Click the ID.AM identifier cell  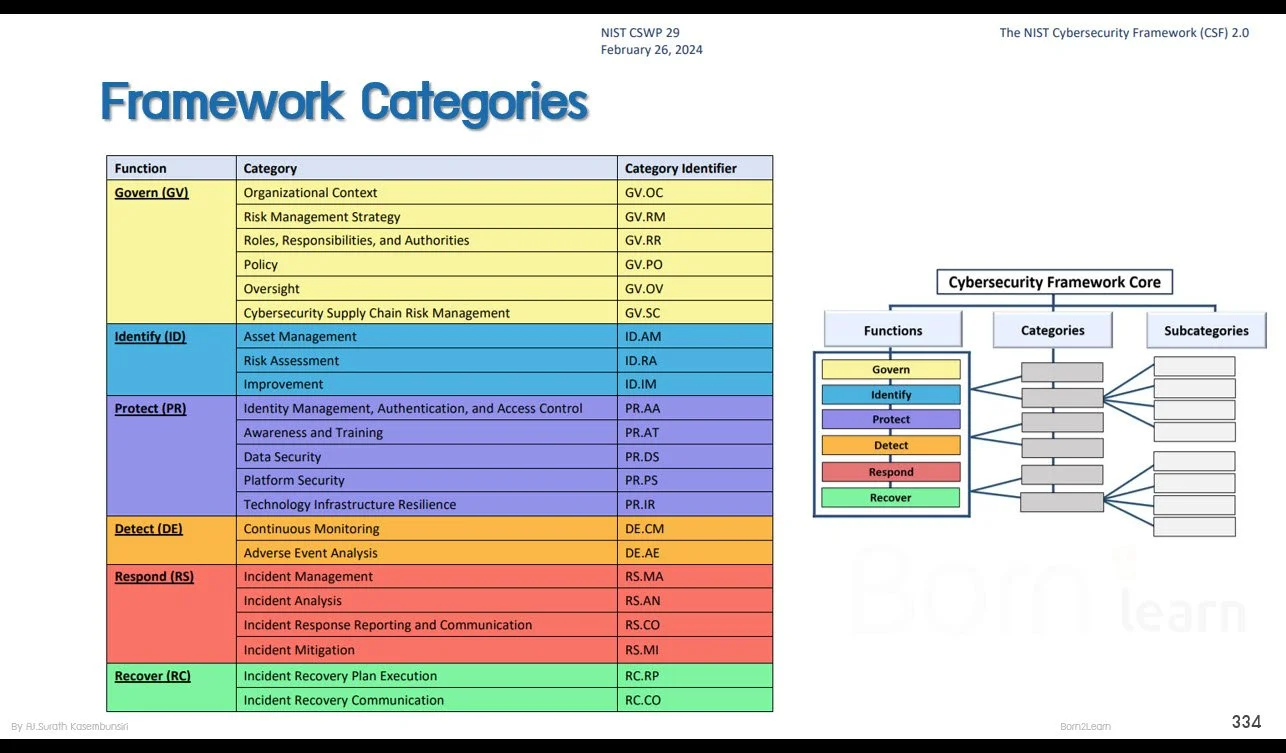[x=695, y=336]
